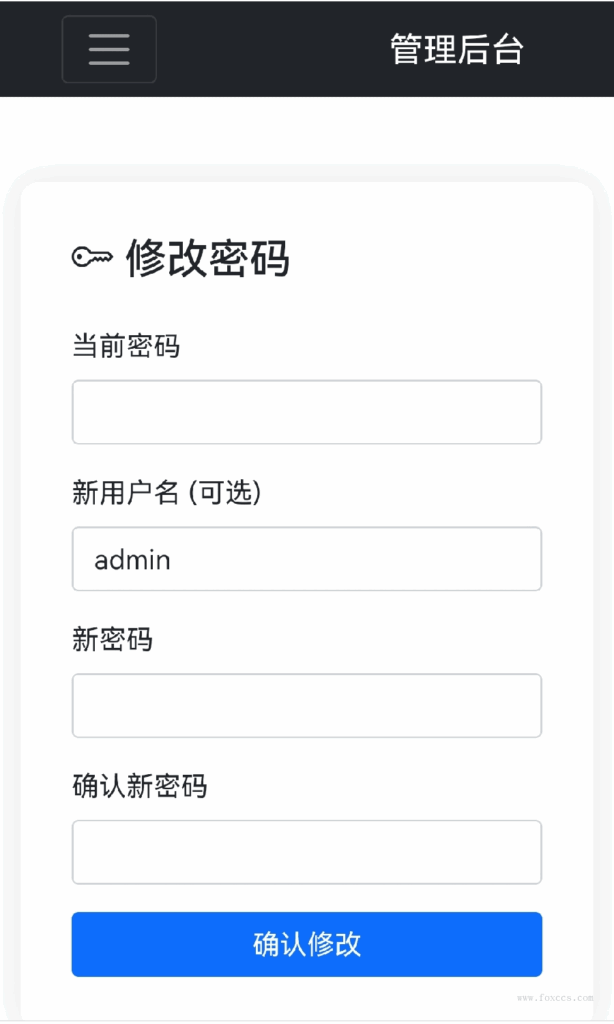Click the 修改密码 page heading
Image resolution: width=614 pixels, height=1024 pixels.
click(207, 258)
